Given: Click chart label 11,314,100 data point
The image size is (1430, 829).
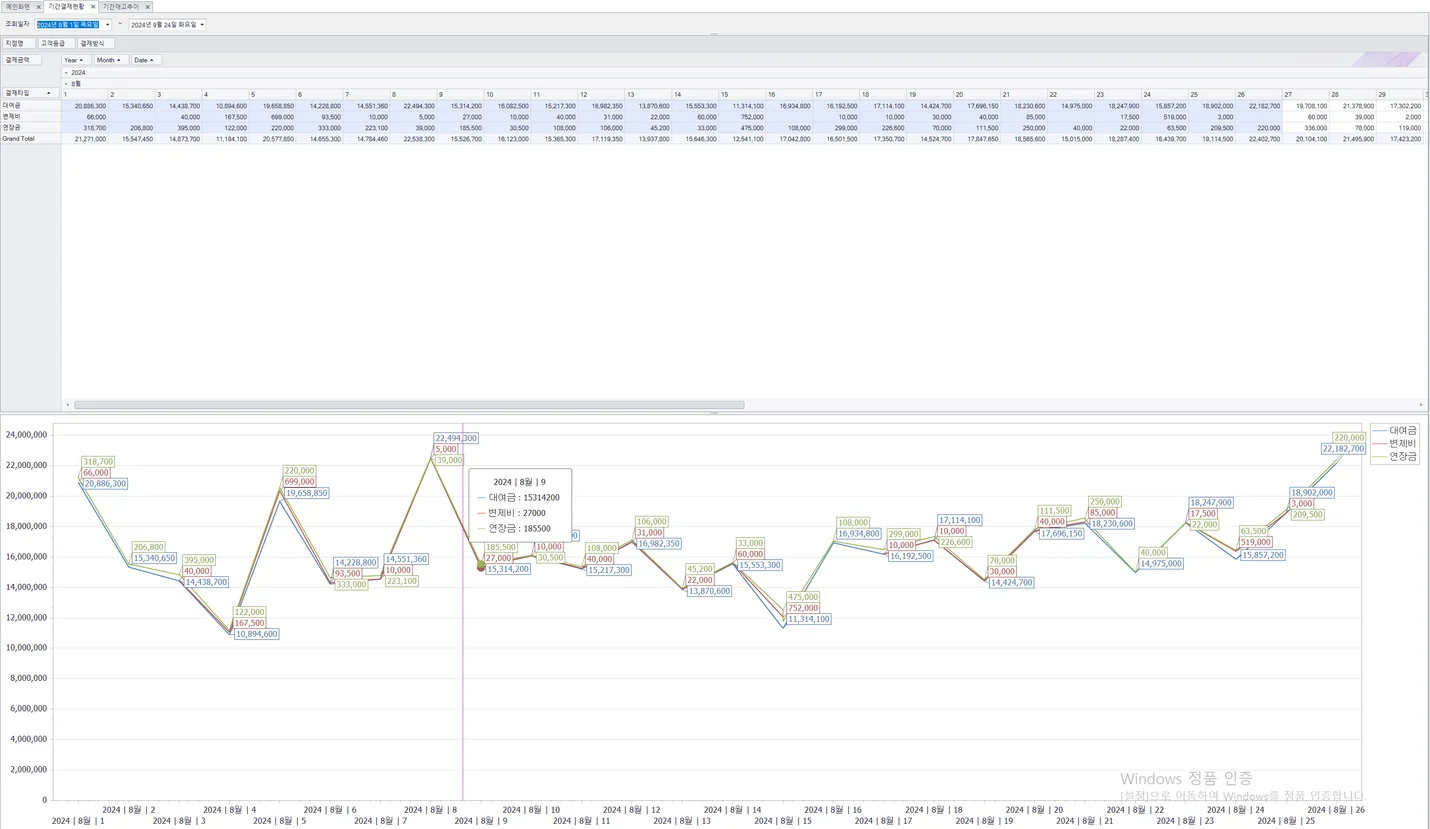Looking at the screenshot, I should click(x=808, y=619).
